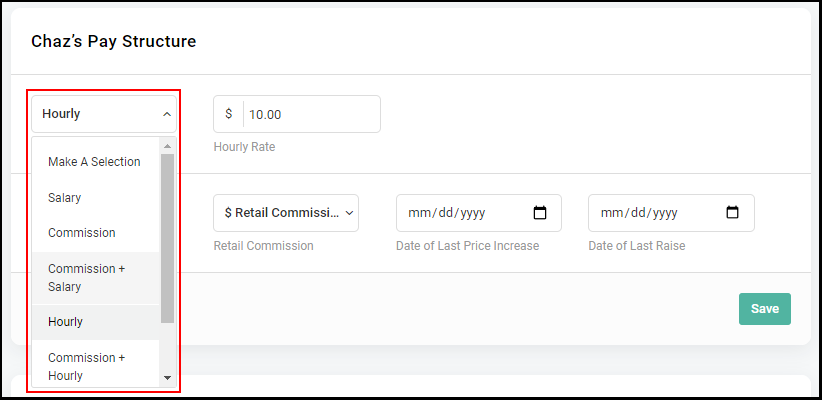Save Chaz's pay structure
This screenshot has width=822, height=400.
[x=765, y=309]
